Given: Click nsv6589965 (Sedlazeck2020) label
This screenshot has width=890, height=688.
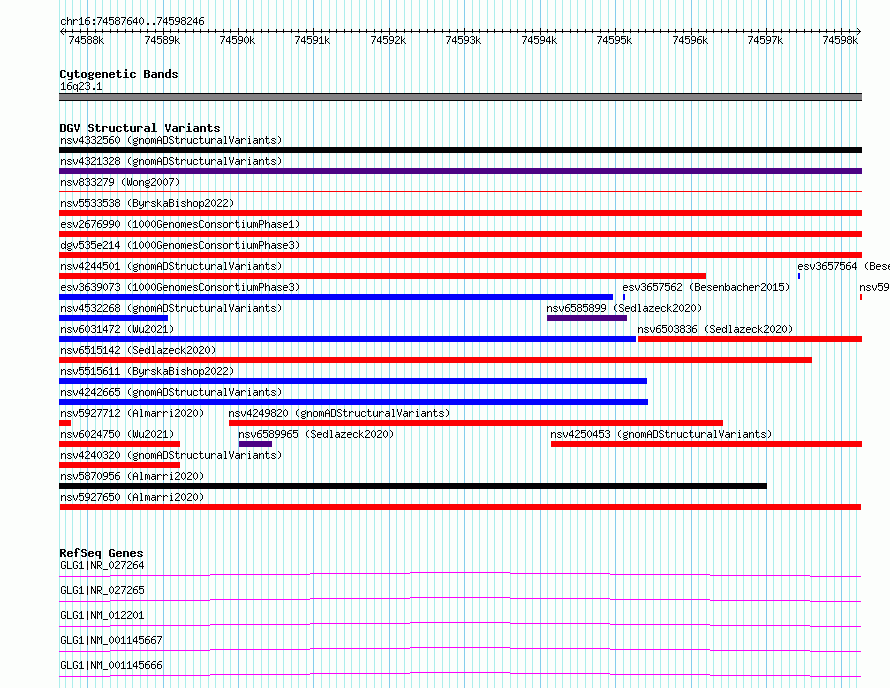Looking at the screenshot, I should (316, 434).
